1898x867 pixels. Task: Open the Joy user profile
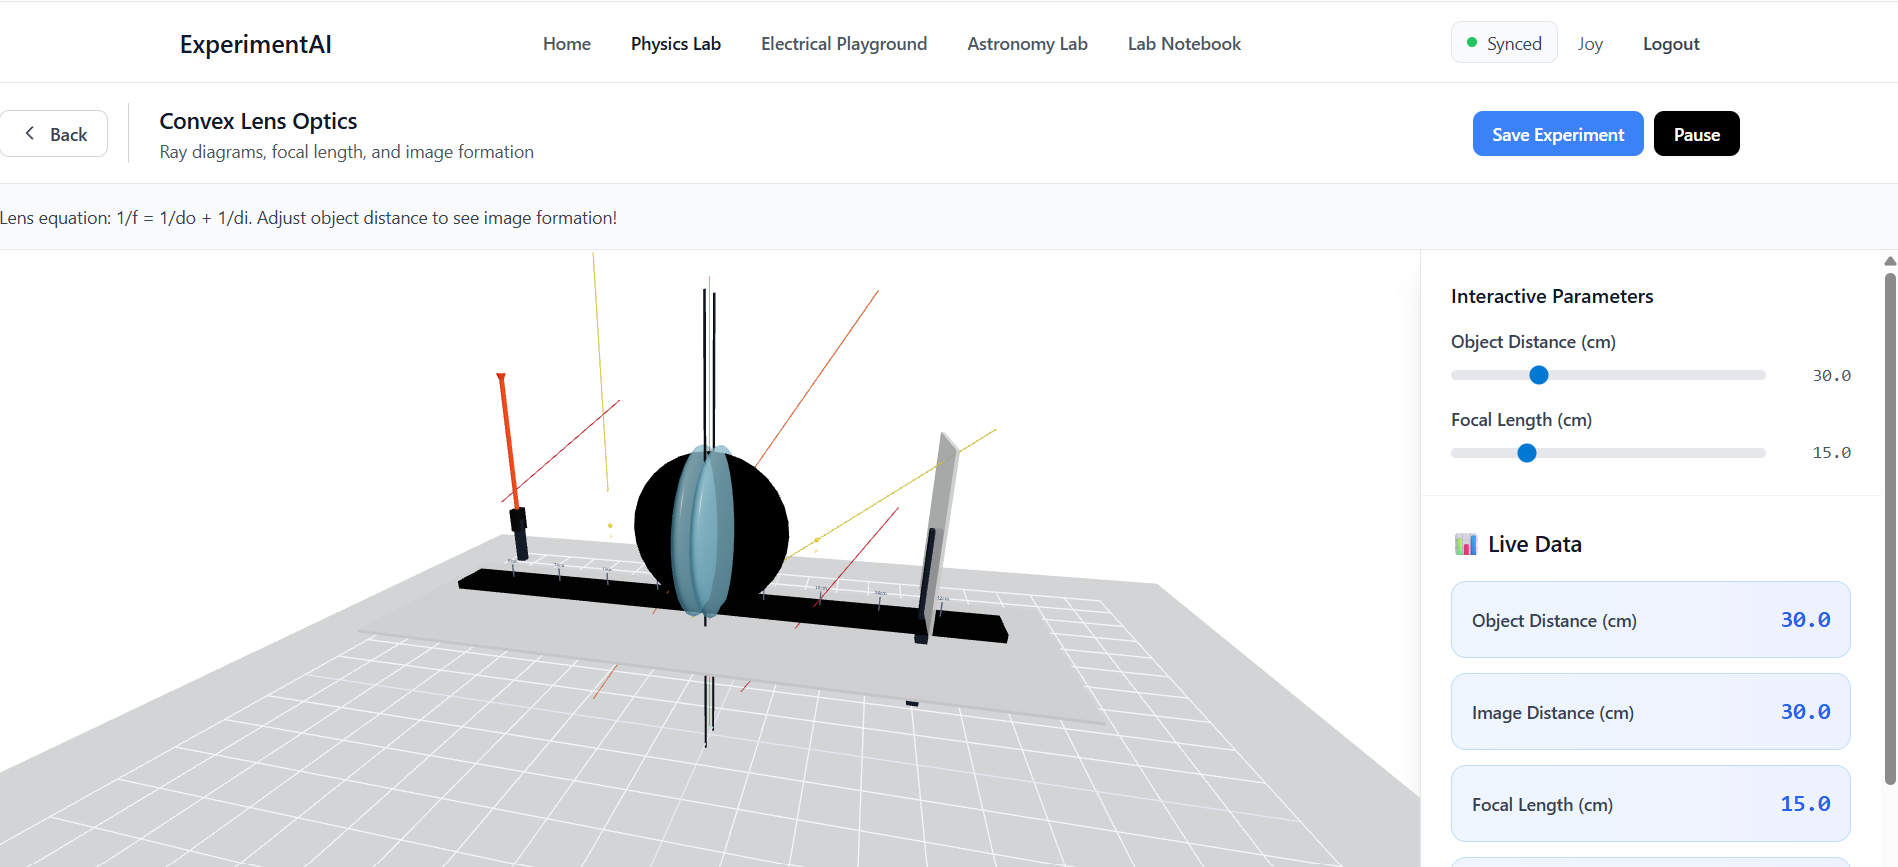point(1590,44)
